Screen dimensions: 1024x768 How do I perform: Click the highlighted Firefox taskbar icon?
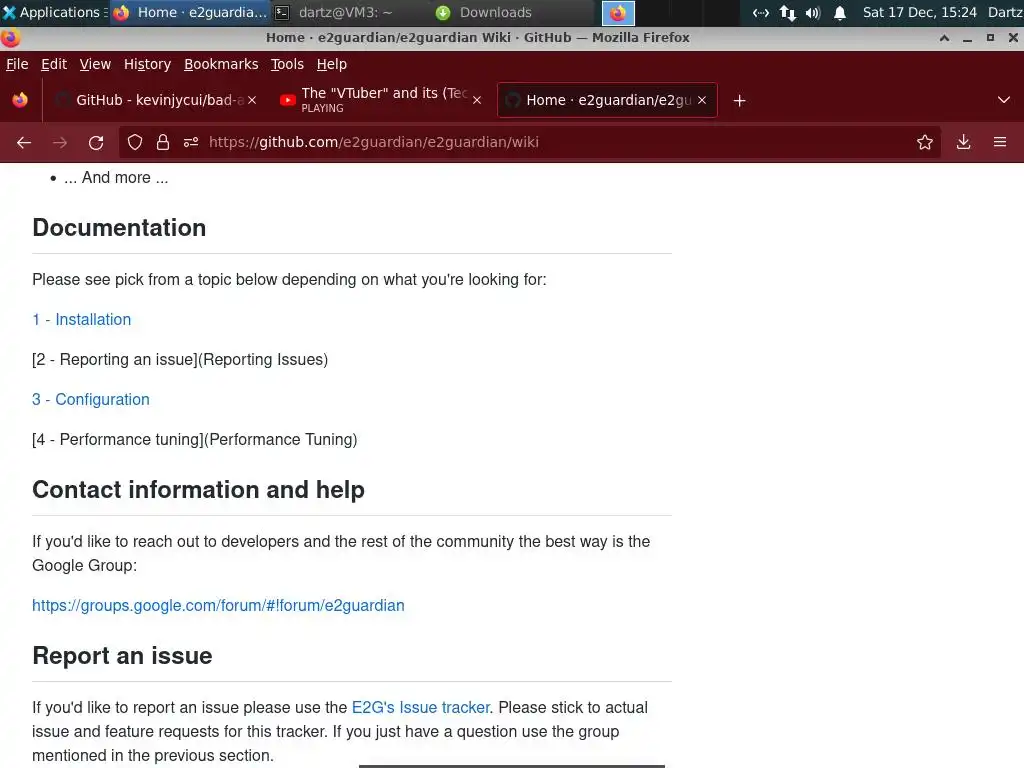tap(618, 13)
